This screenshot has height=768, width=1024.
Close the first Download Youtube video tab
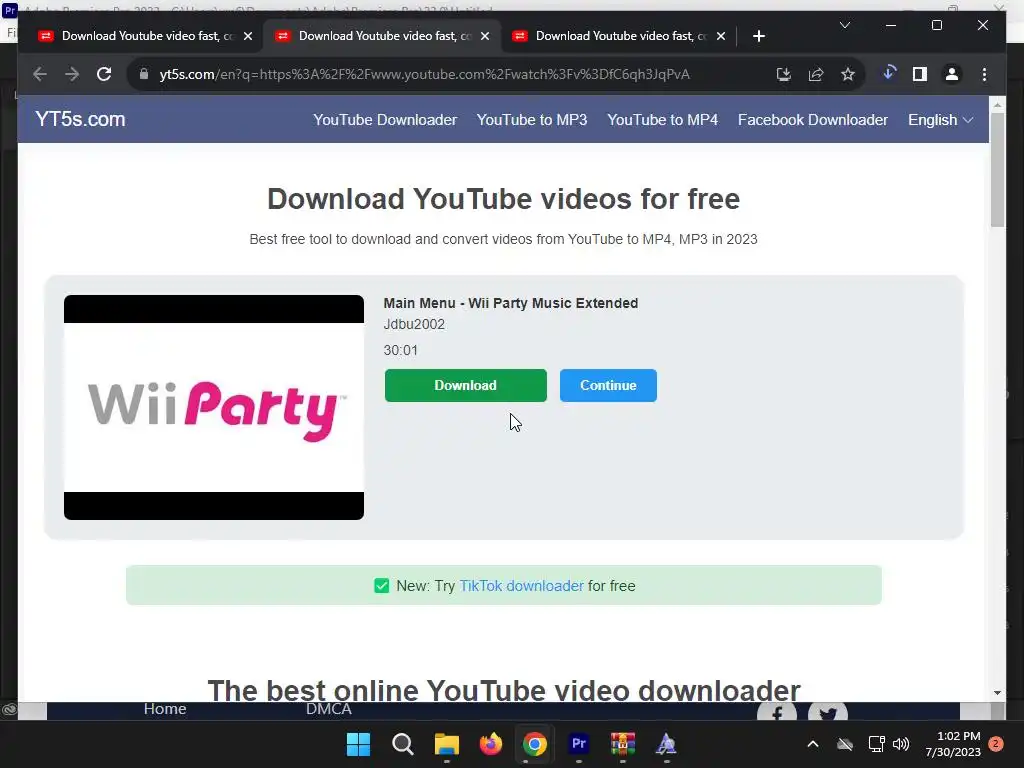(248, 36)
